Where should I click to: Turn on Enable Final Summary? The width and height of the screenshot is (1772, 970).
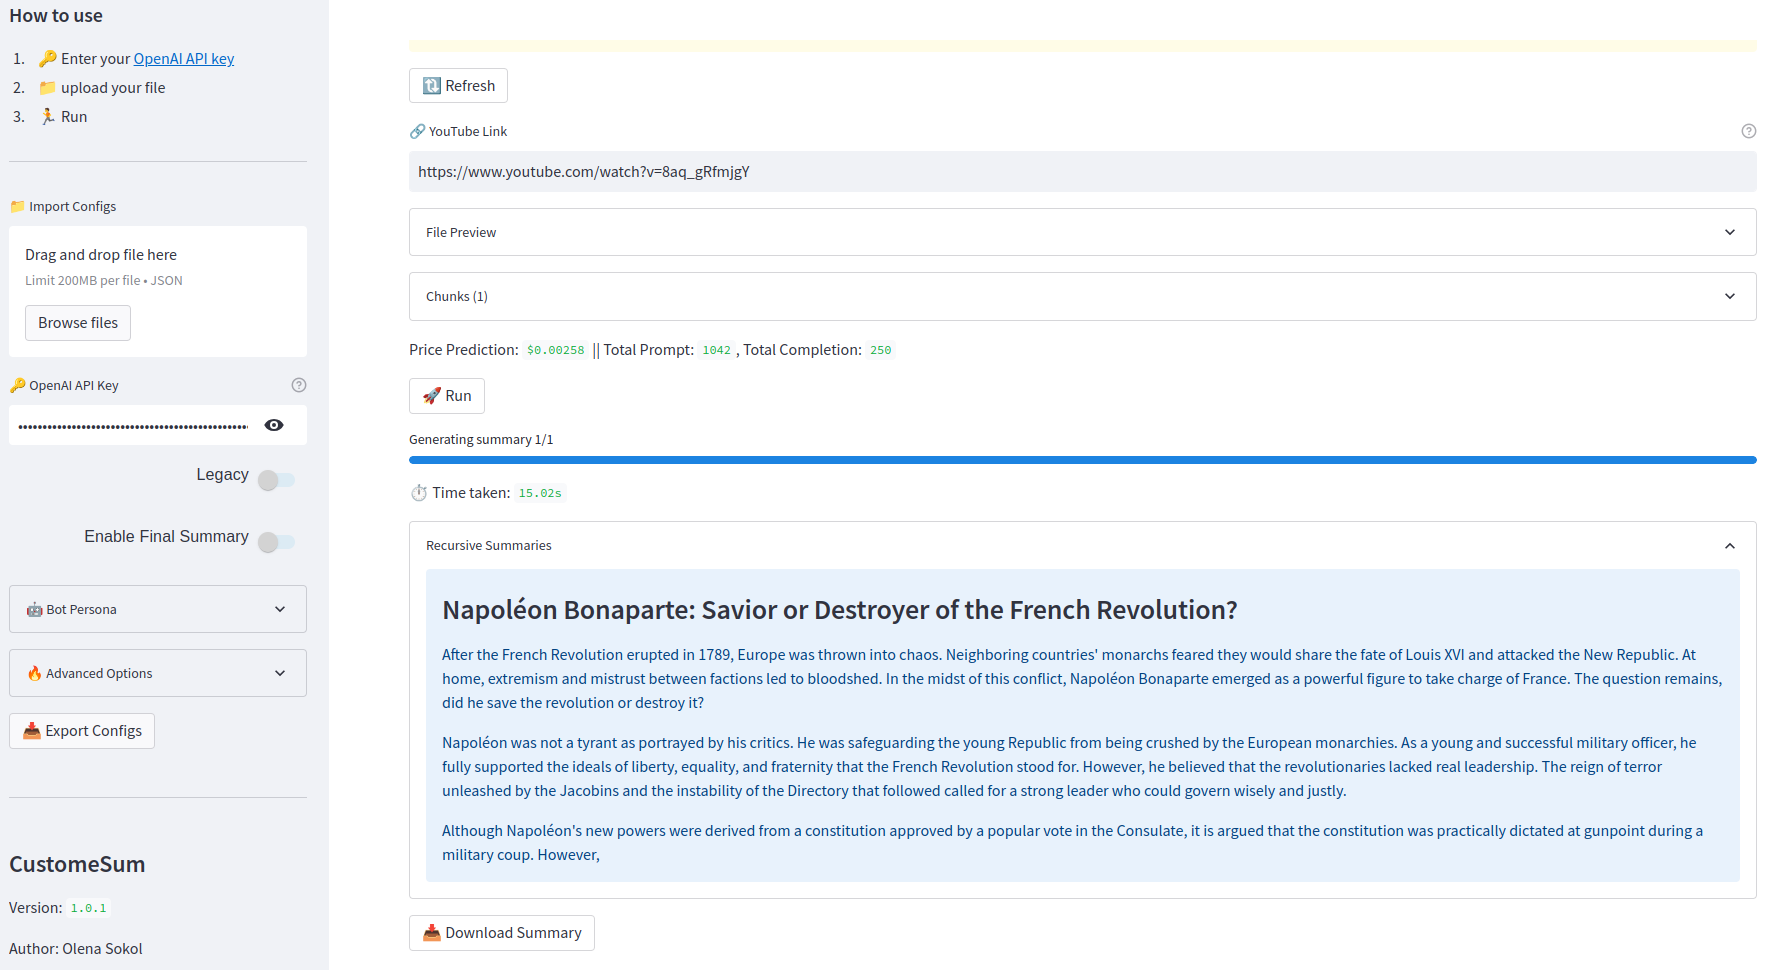(277, 542)
